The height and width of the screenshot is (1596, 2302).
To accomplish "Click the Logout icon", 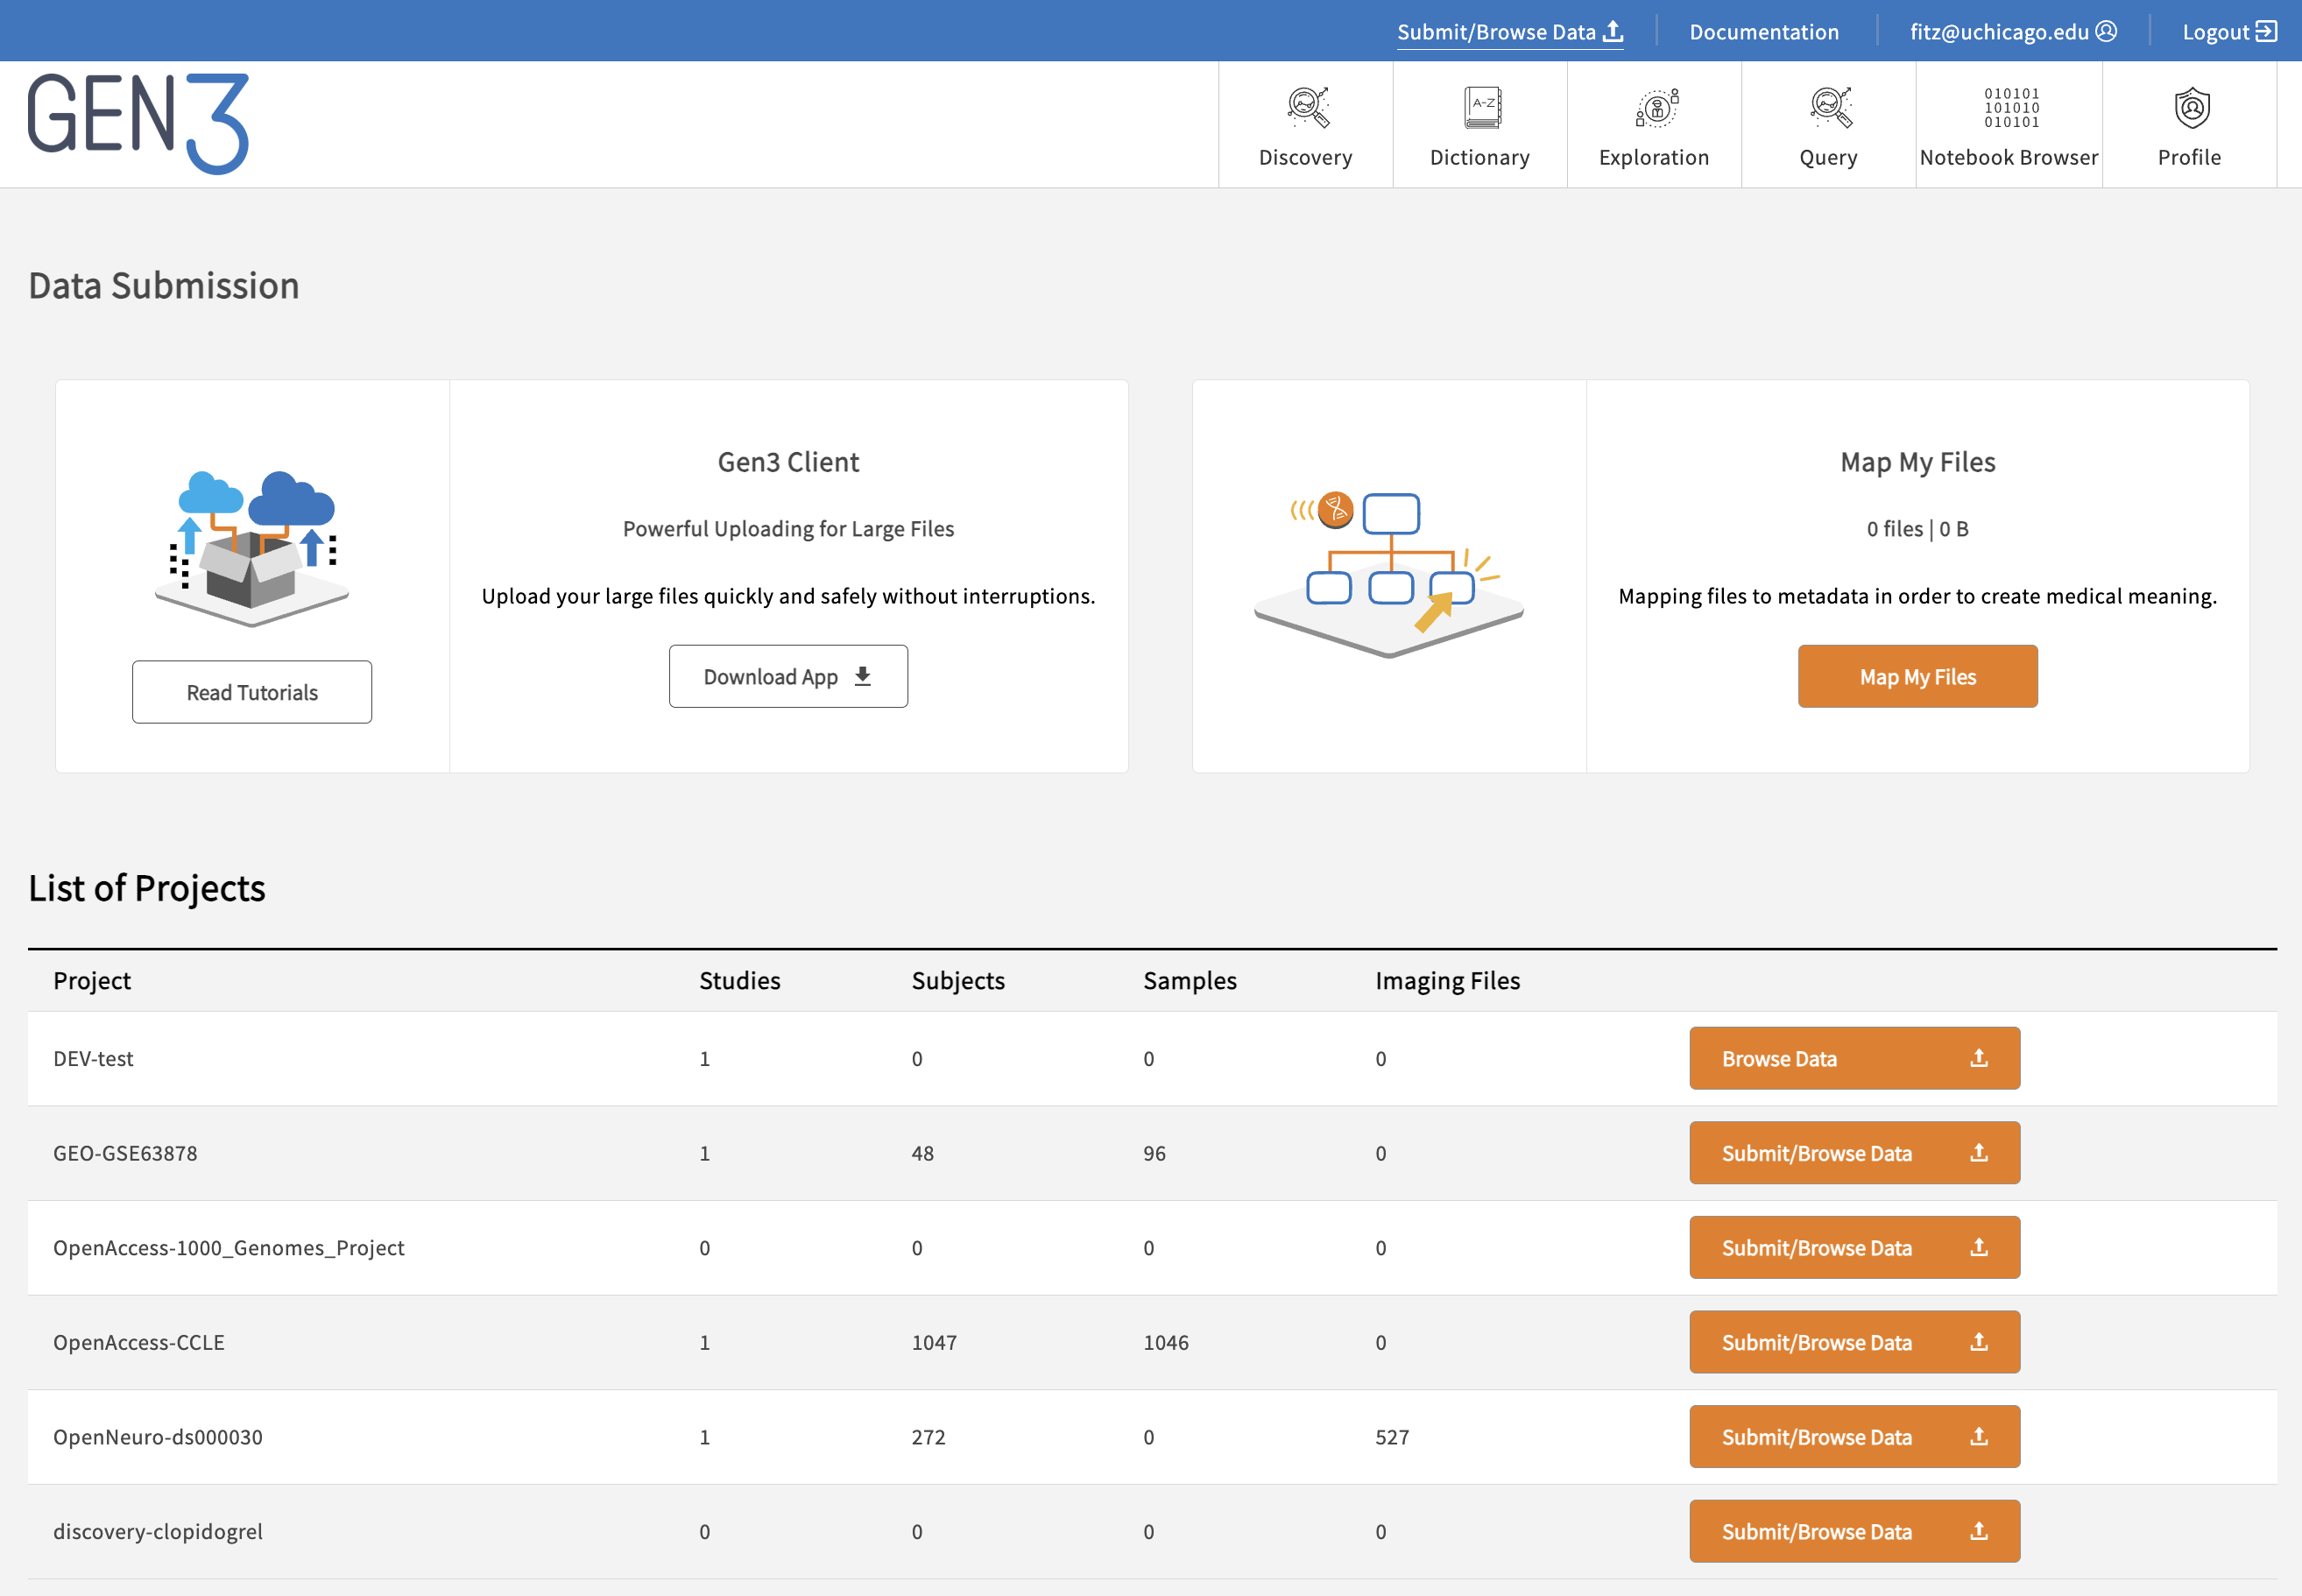I will pyautogui.click(x=2272, y=30).
